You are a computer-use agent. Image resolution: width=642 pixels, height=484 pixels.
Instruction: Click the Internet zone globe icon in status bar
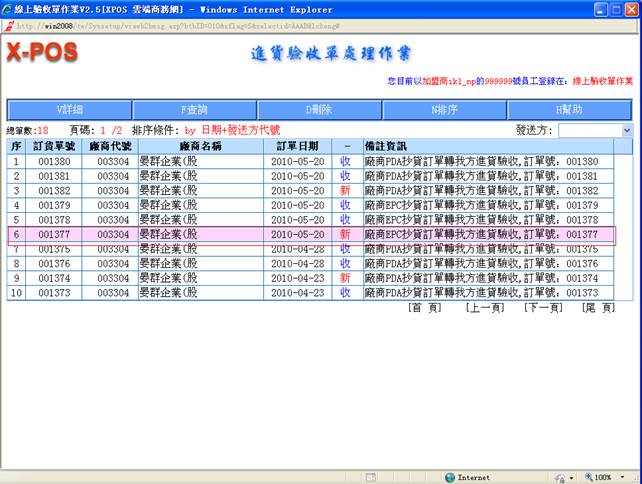point(450,477)
